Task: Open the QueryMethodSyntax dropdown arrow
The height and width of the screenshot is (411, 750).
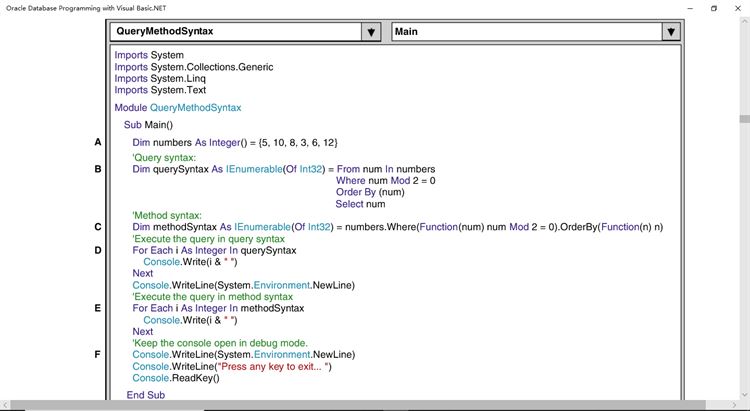Action: coord(371,32)
